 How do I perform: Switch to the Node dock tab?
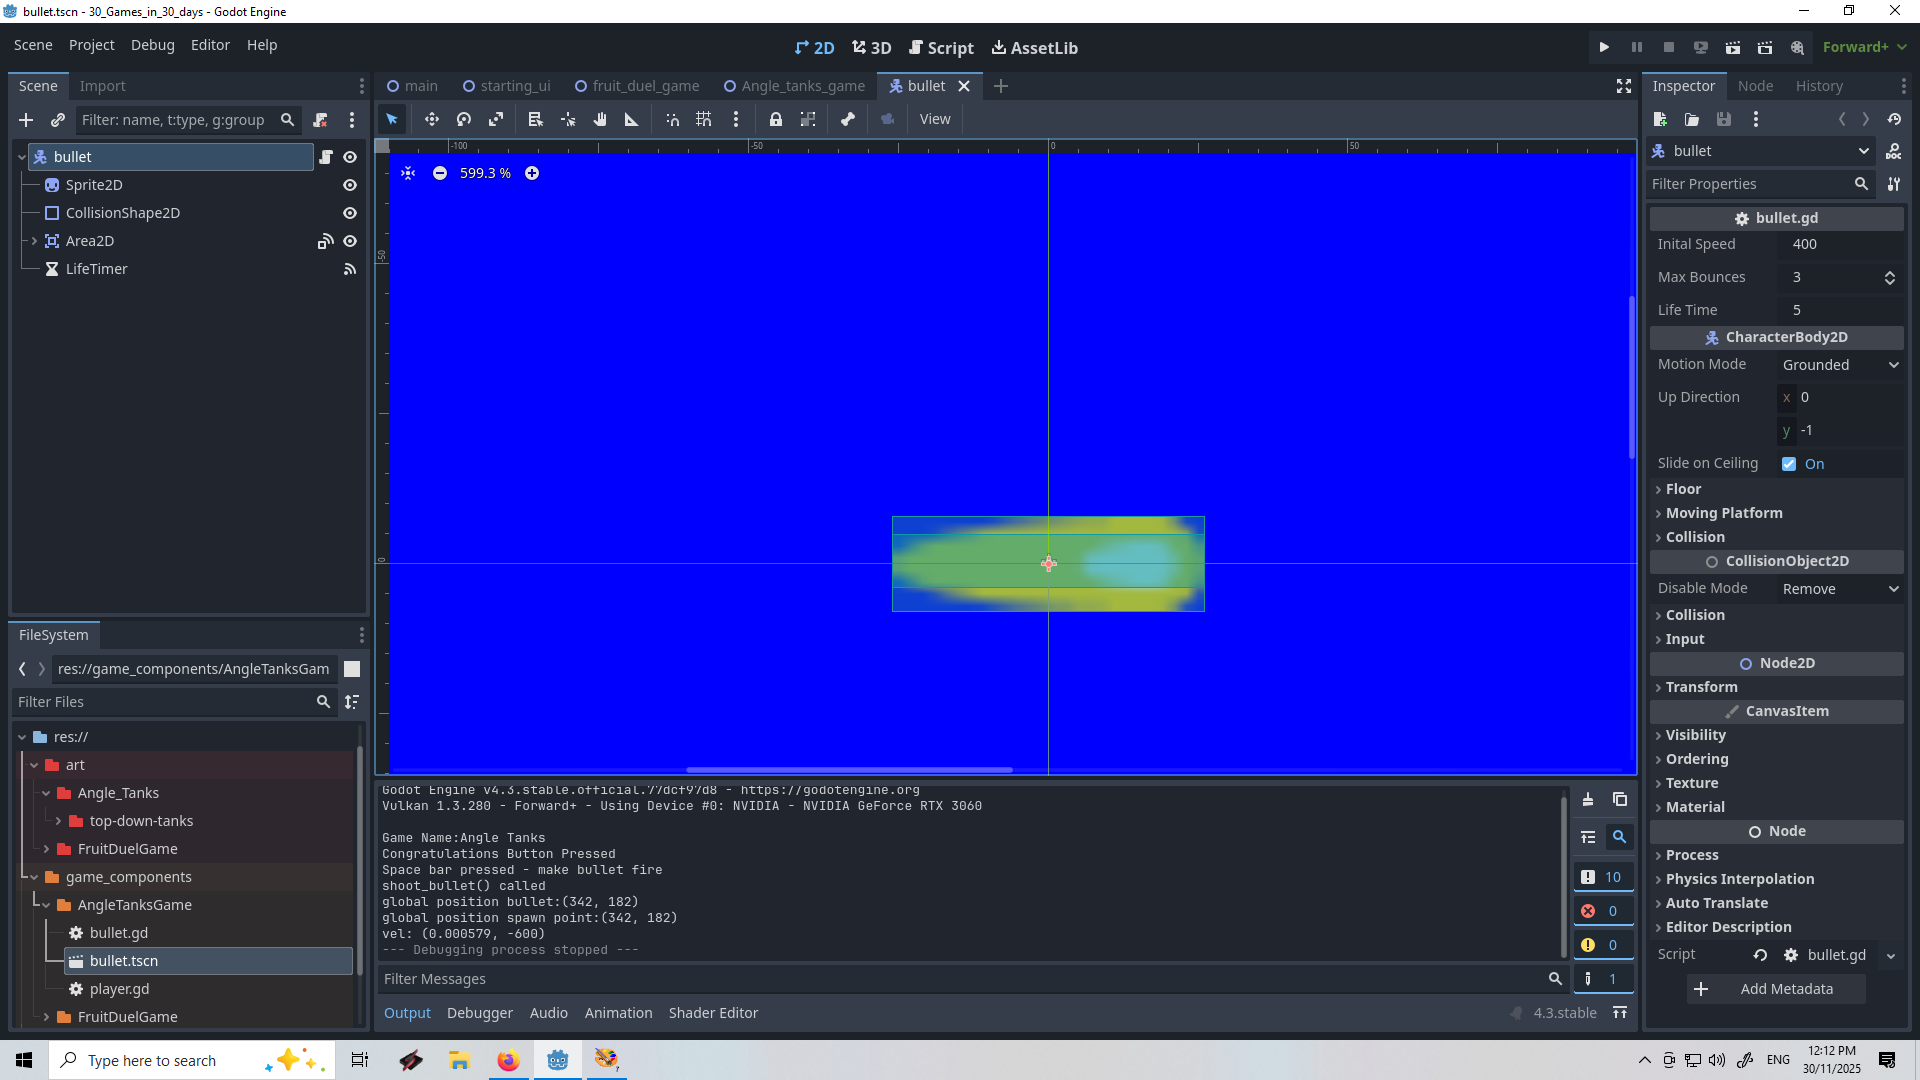pos(1755,86)
